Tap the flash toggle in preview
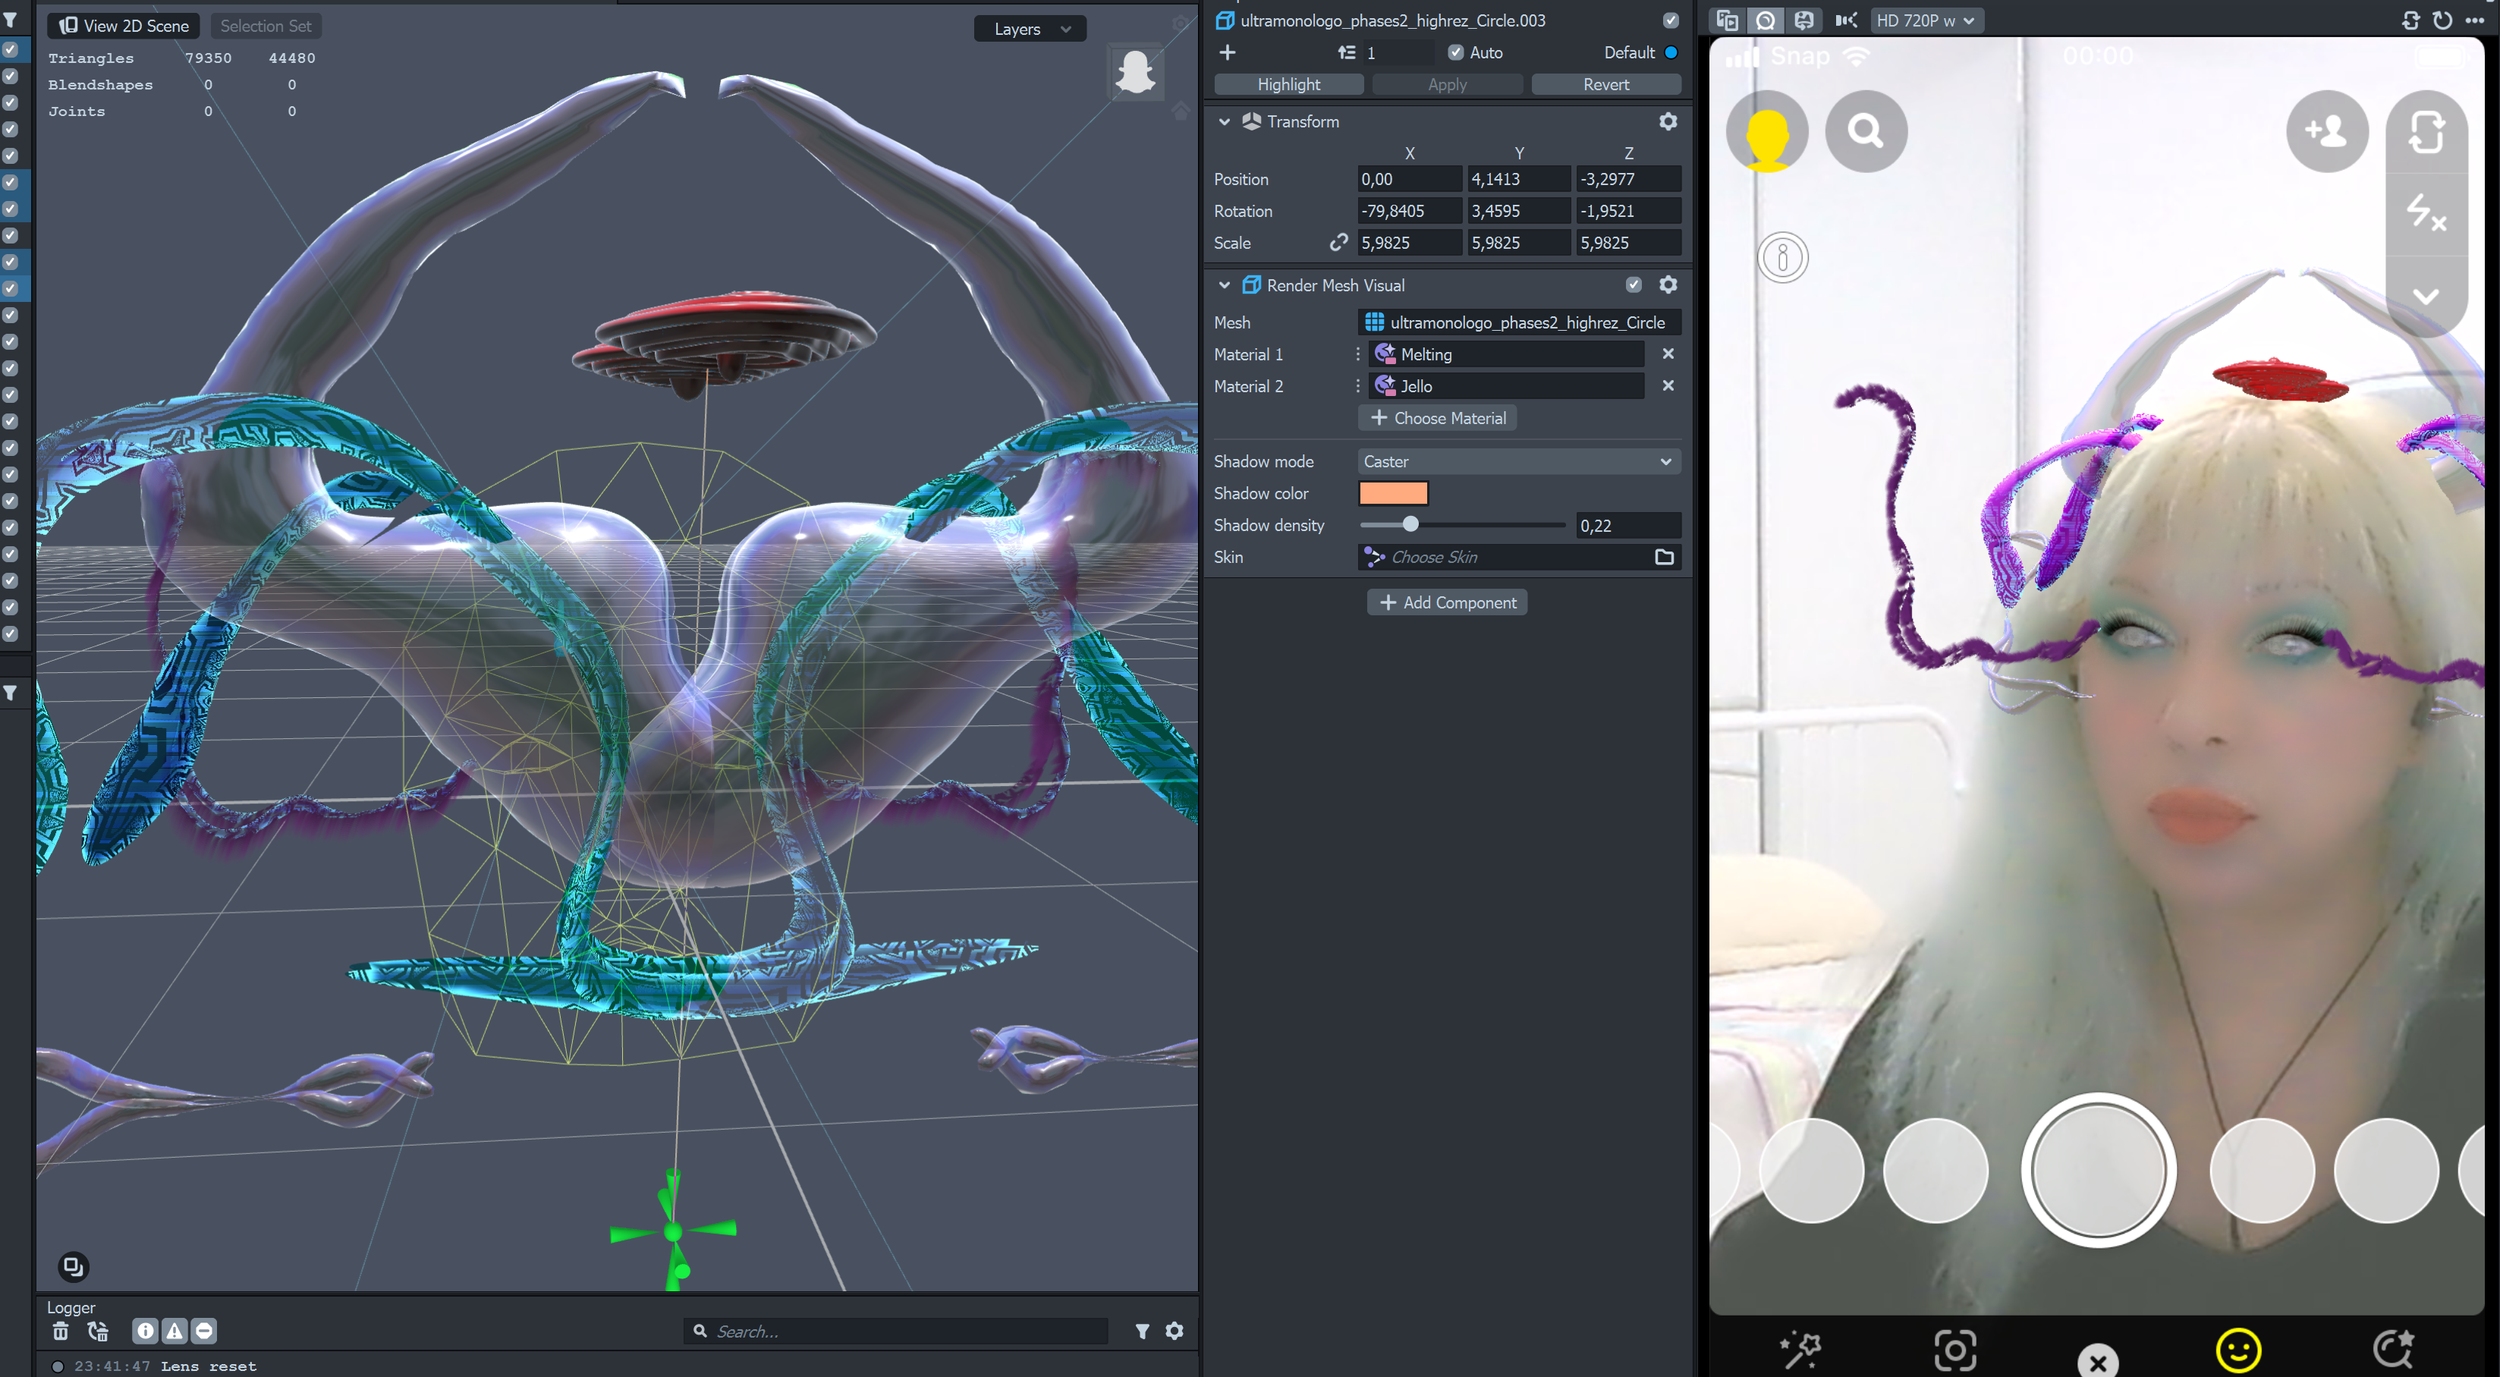 tap(2426, 213)
